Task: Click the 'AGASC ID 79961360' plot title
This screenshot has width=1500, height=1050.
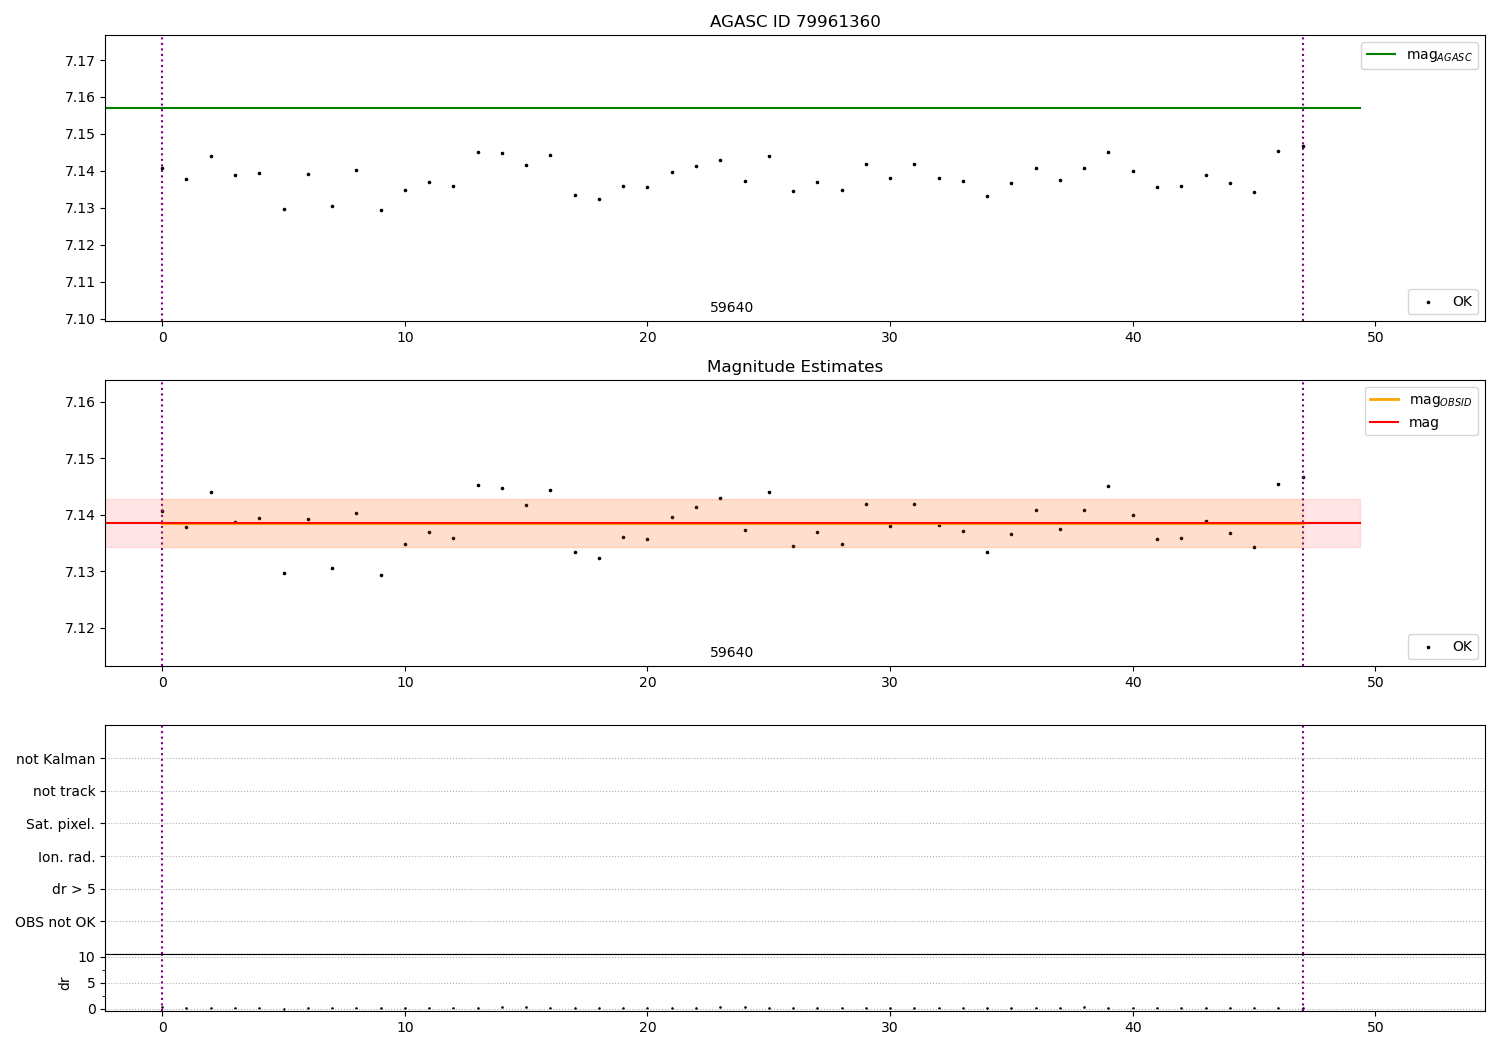Action: point(795,22)
